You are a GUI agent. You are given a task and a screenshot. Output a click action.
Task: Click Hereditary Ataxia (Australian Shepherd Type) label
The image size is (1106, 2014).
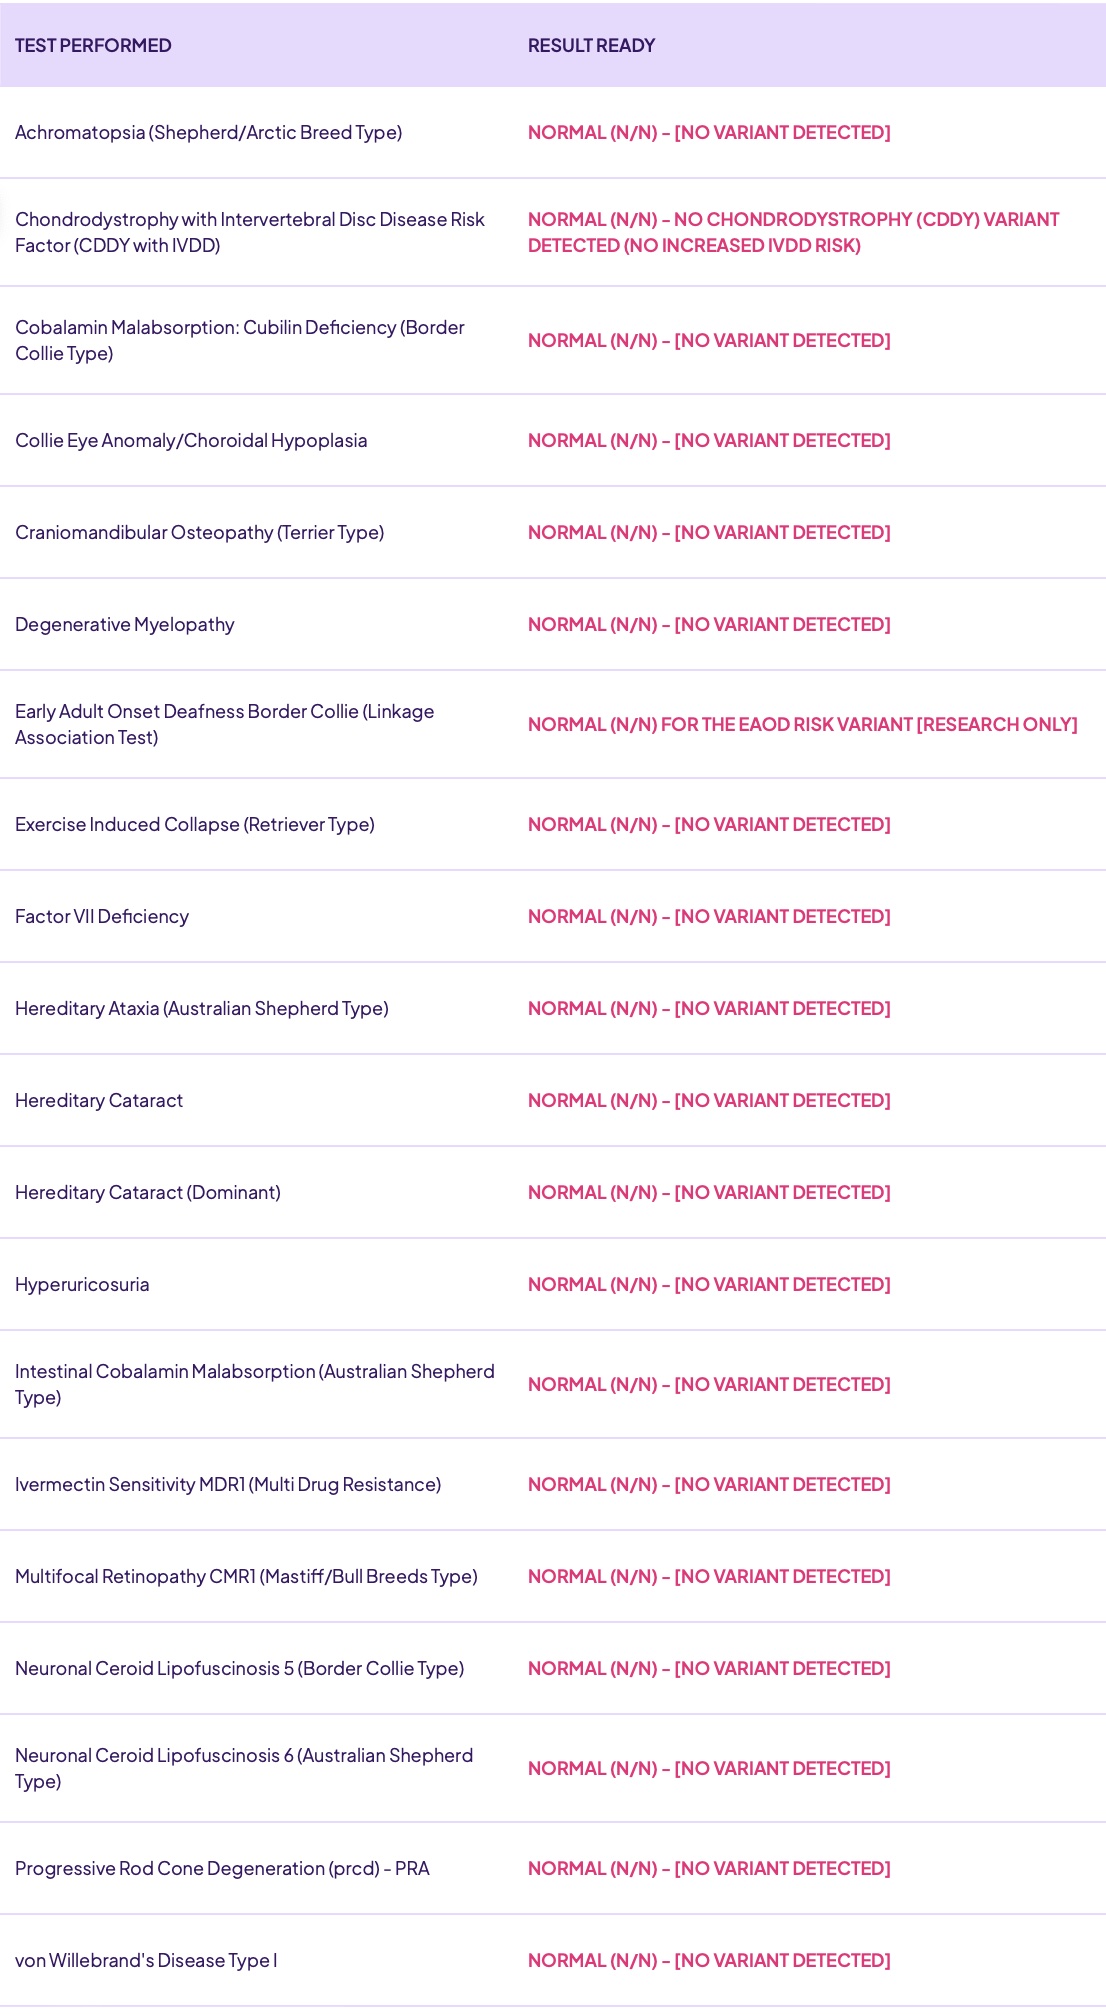tap(202, 1009)
